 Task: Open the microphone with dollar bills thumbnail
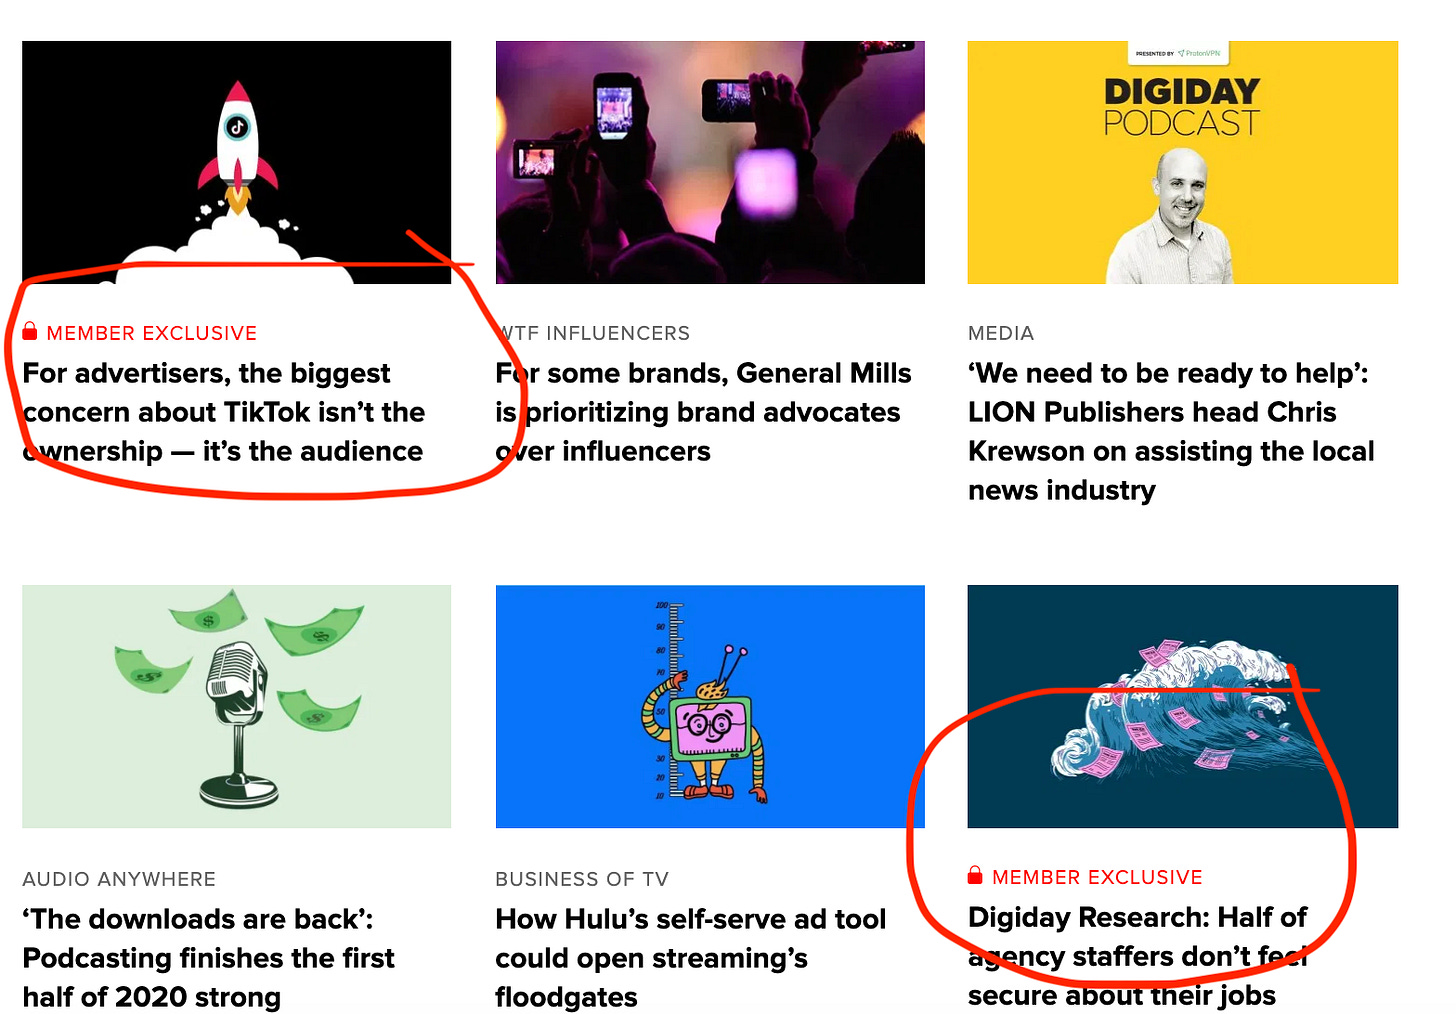[237, 706]
